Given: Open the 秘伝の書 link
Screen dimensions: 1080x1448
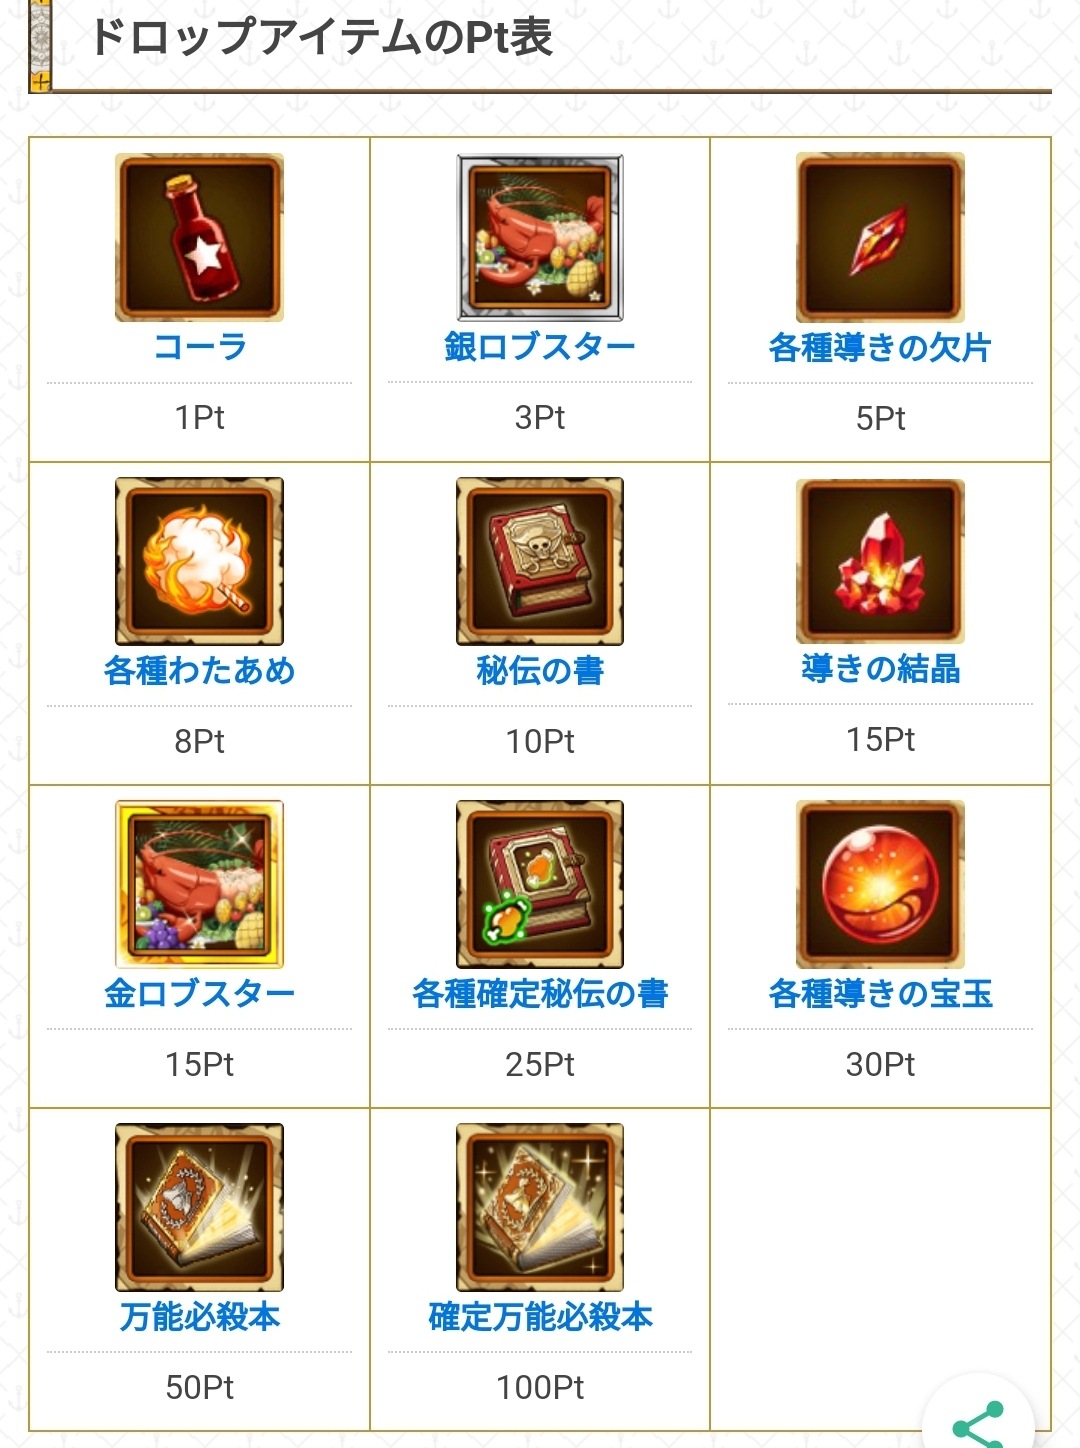Looking at the screenshot, I should point(540,670).
